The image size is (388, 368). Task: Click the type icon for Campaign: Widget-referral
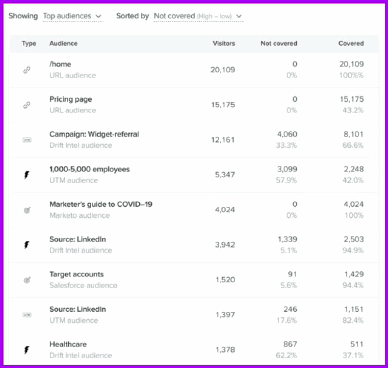(27, 140)
